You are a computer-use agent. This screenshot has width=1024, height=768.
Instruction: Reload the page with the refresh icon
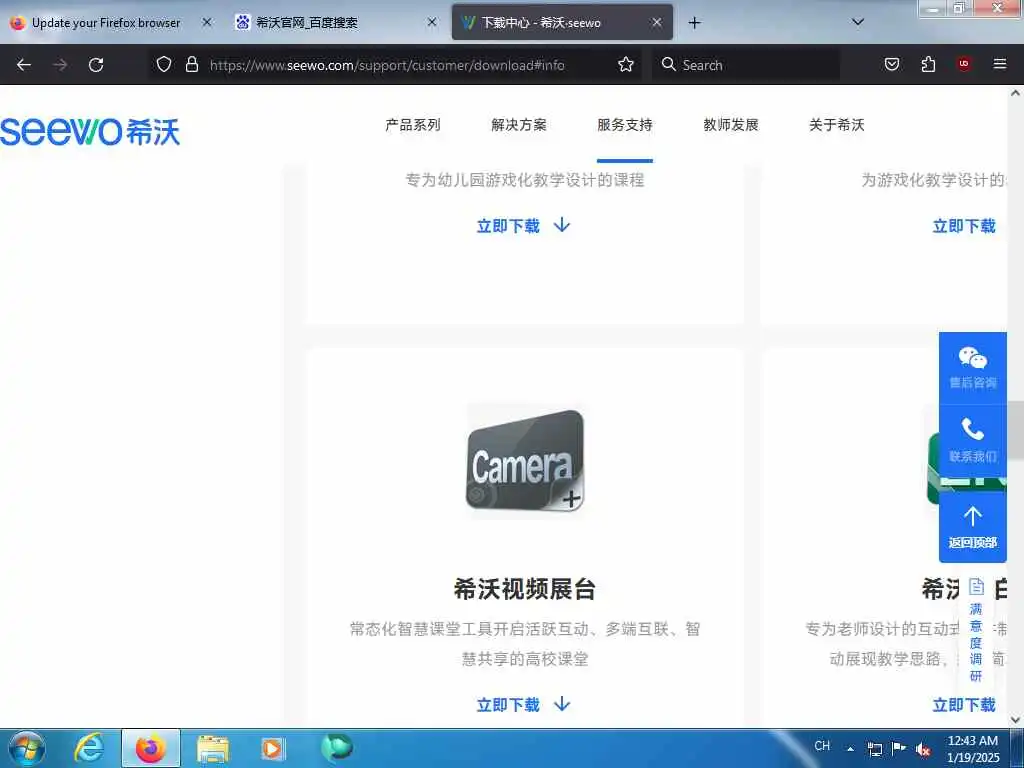(96, 65)
